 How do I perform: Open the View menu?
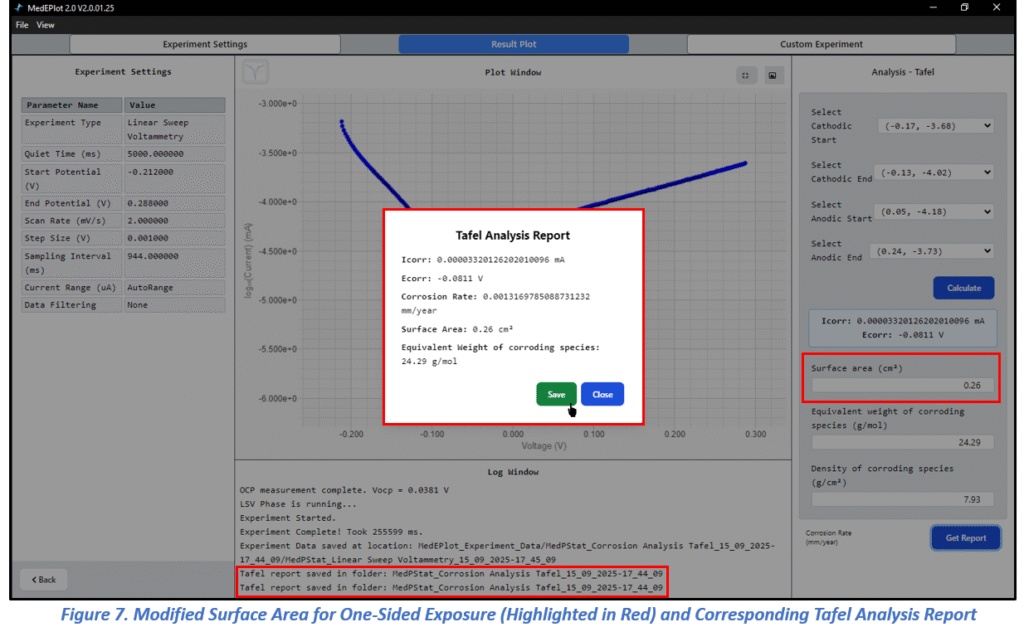point(46,25)
